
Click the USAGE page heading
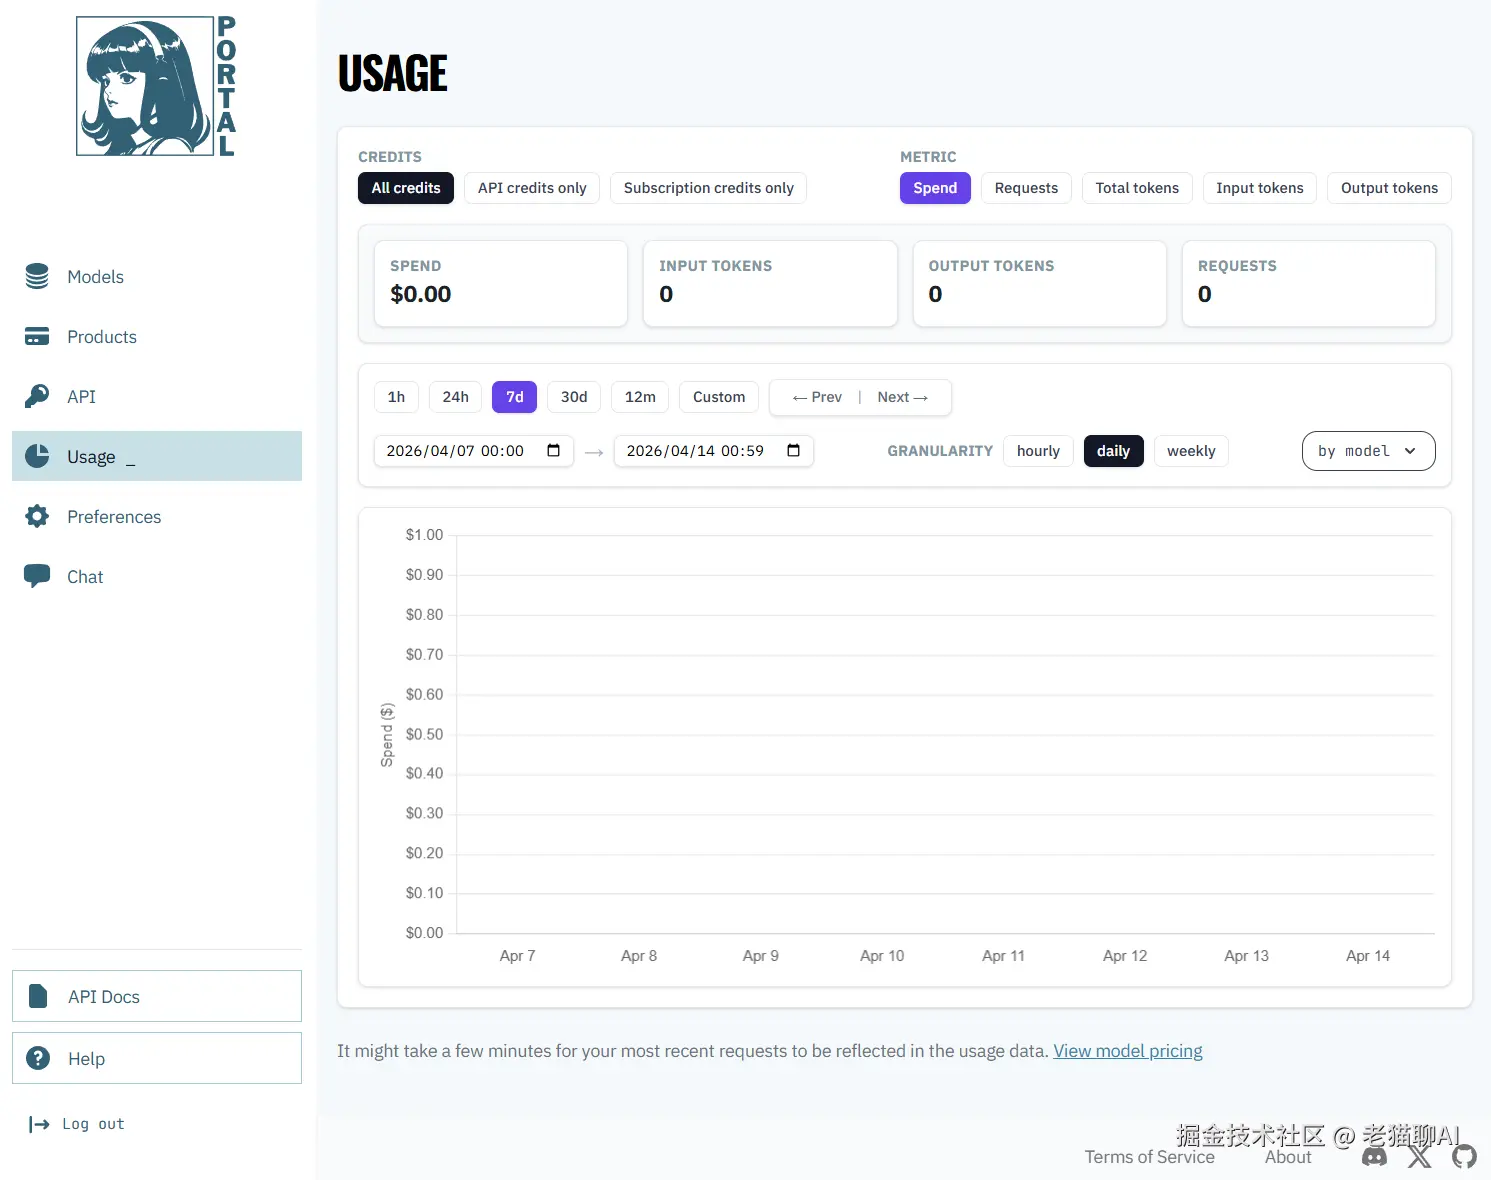tap(393, 73)
